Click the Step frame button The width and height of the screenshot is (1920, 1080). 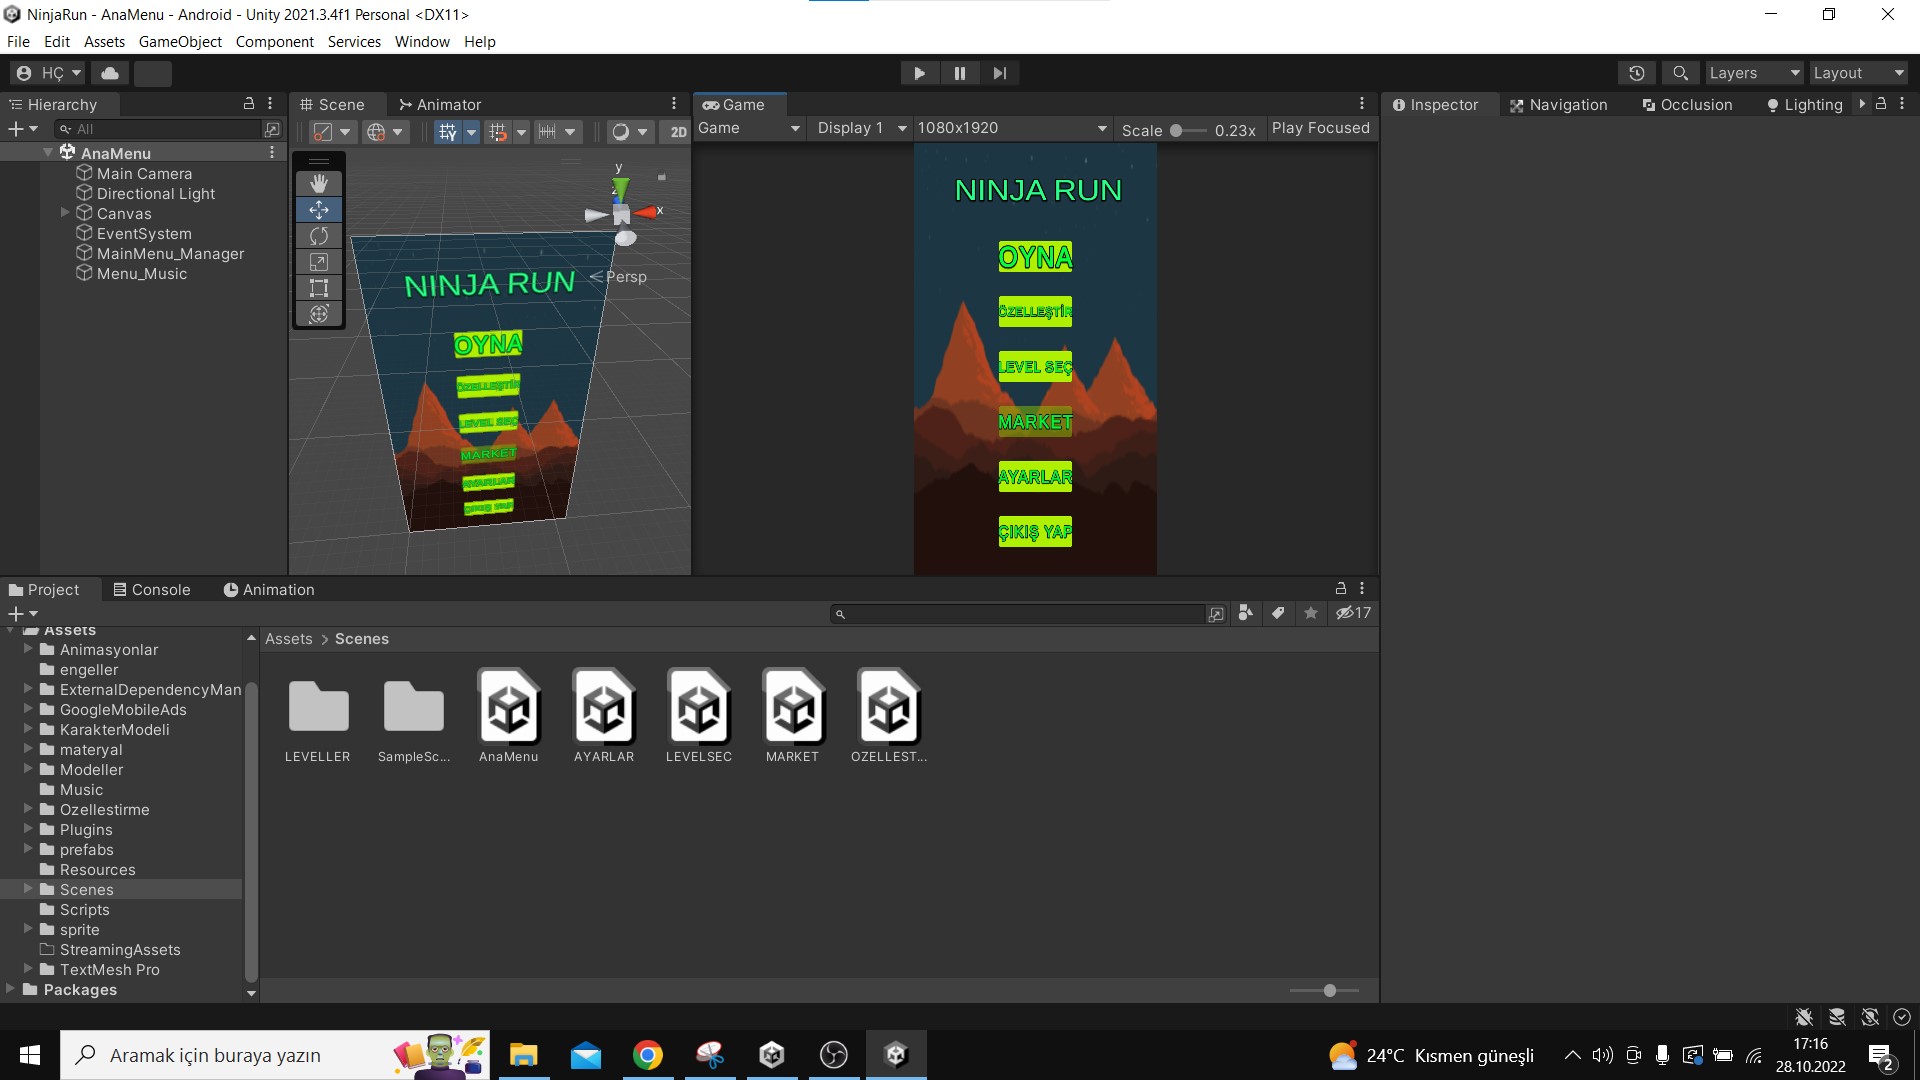click(1000, 73)
